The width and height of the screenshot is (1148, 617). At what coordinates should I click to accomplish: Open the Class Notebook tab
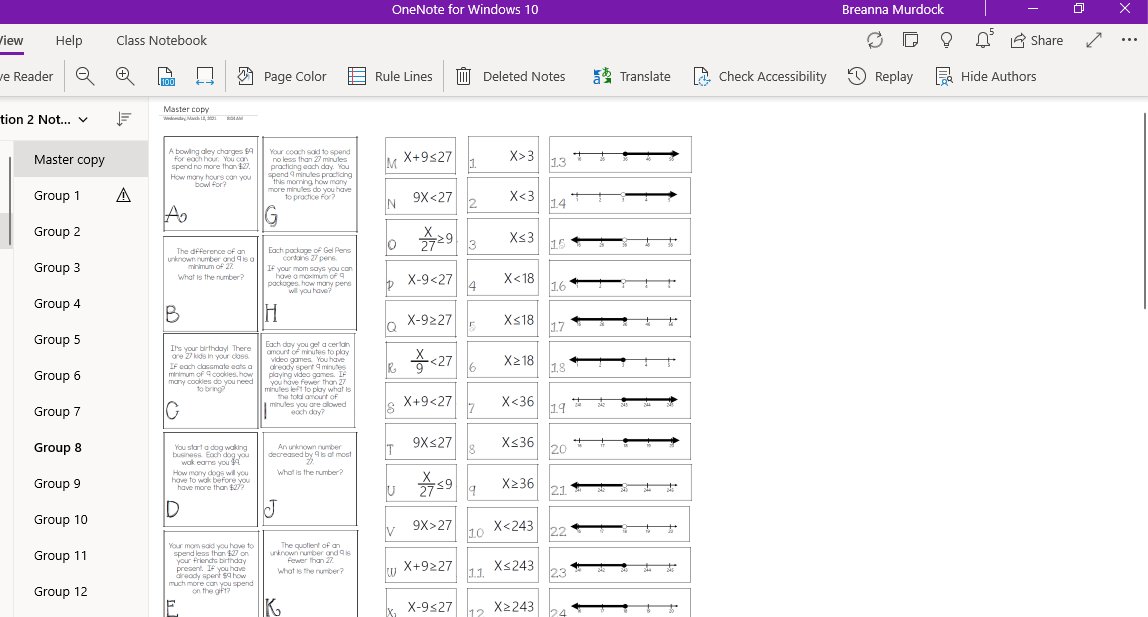coord(161,40)
